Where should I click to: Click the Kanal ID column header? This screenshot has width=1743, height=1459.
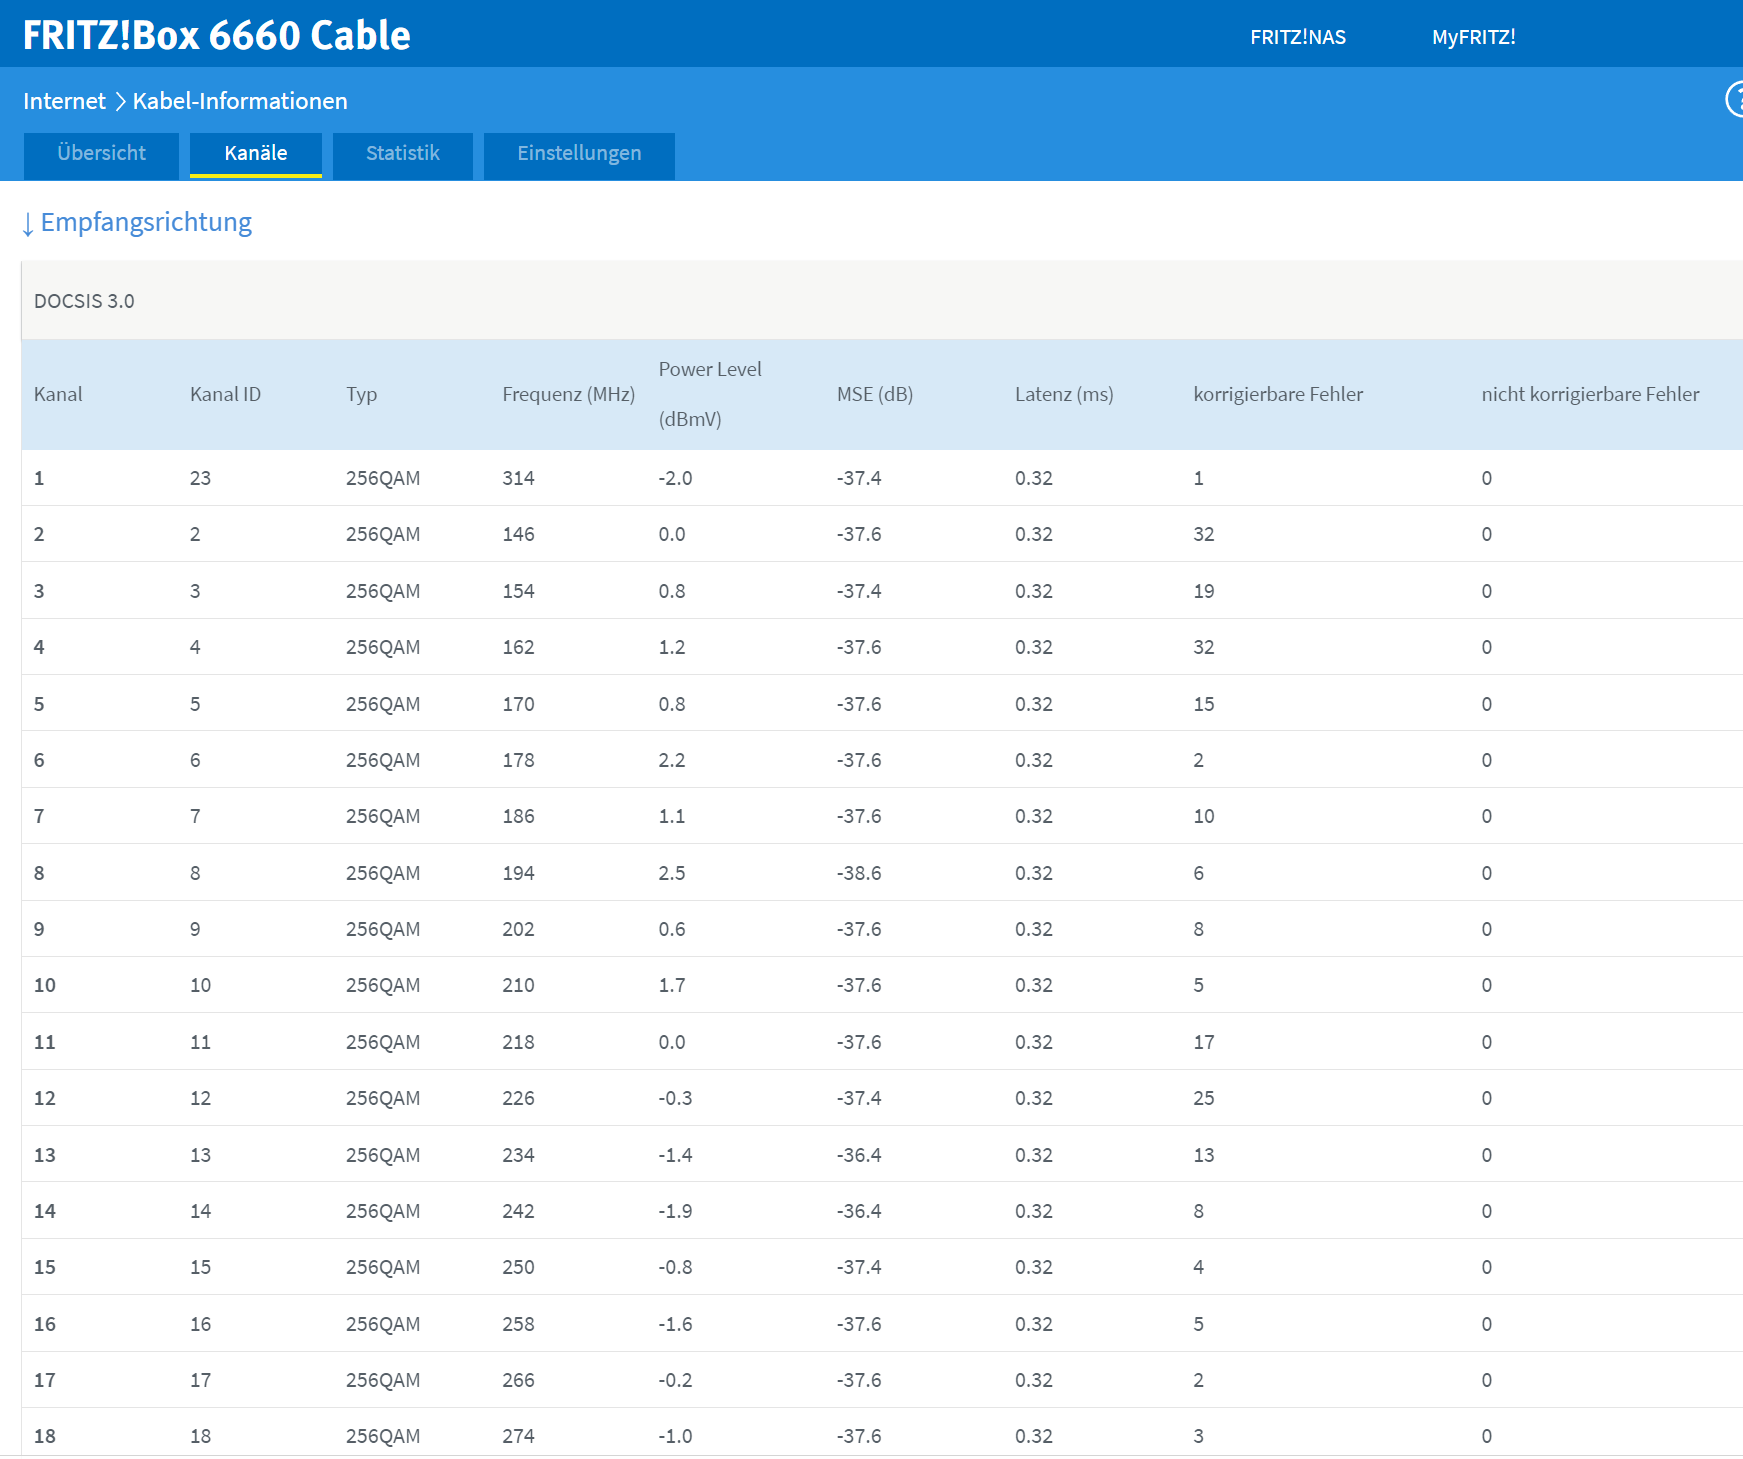click(x=225, y=394)
